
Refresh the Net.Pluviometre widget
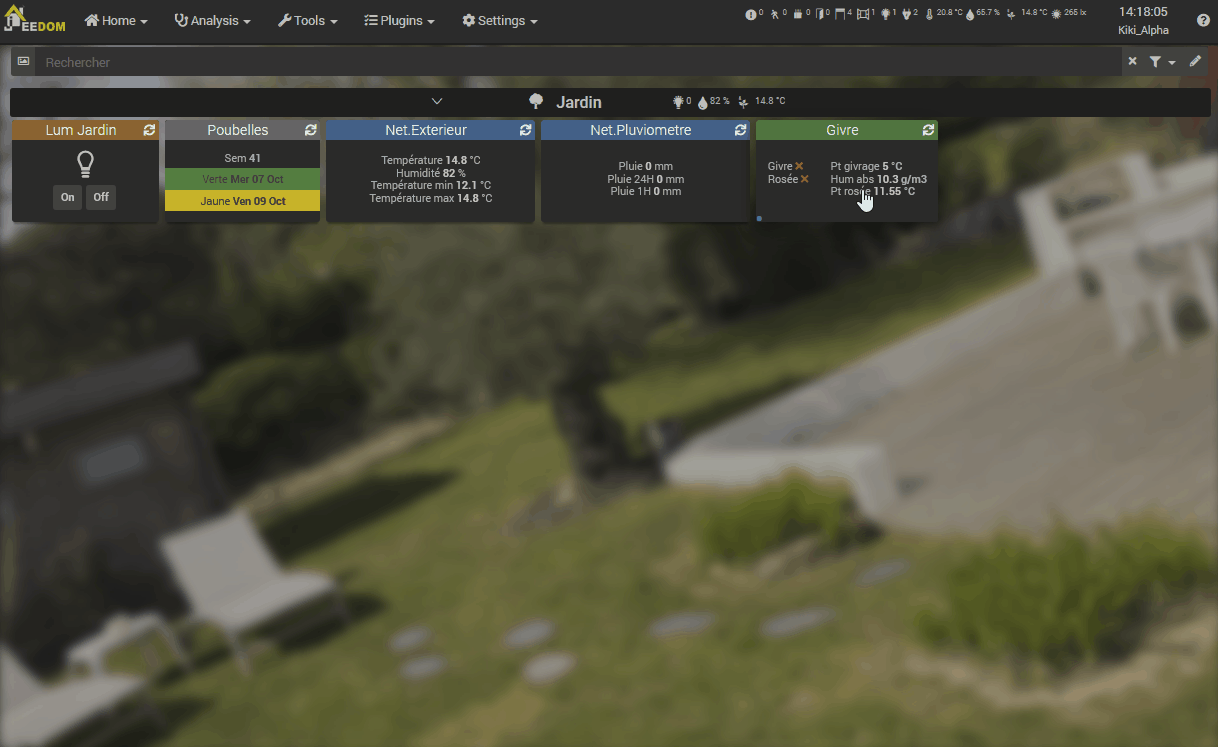(740, 130)
